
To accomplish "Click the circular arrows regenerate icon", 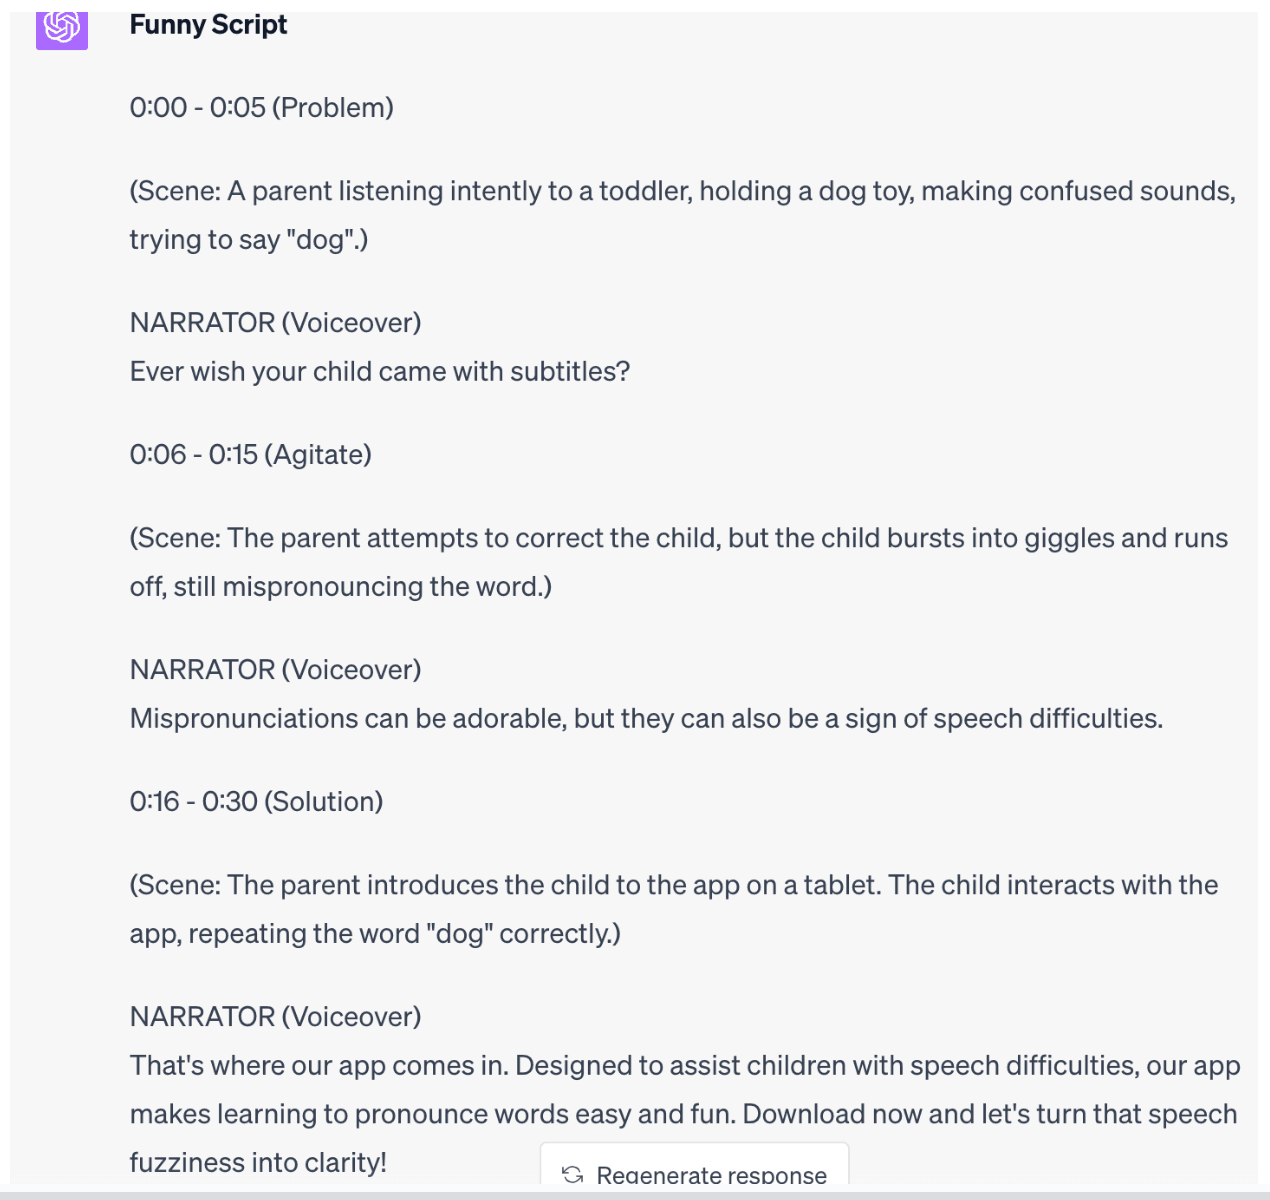I will tap(573, 1174).
